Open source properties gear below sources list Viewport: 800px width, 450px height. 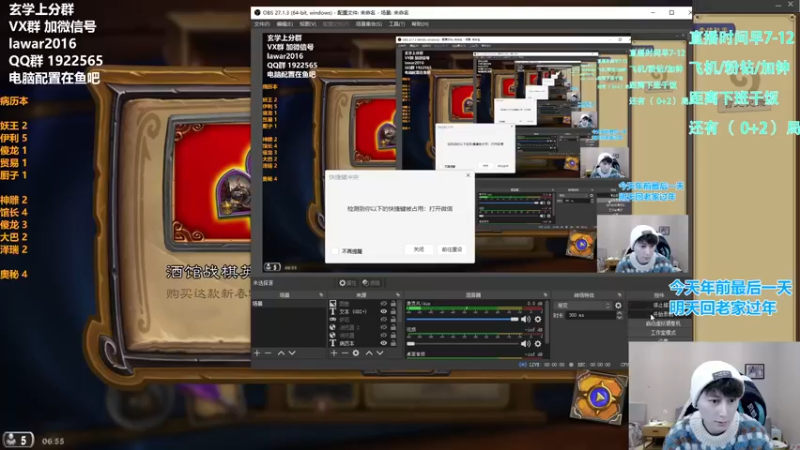[x=356, y=353]
